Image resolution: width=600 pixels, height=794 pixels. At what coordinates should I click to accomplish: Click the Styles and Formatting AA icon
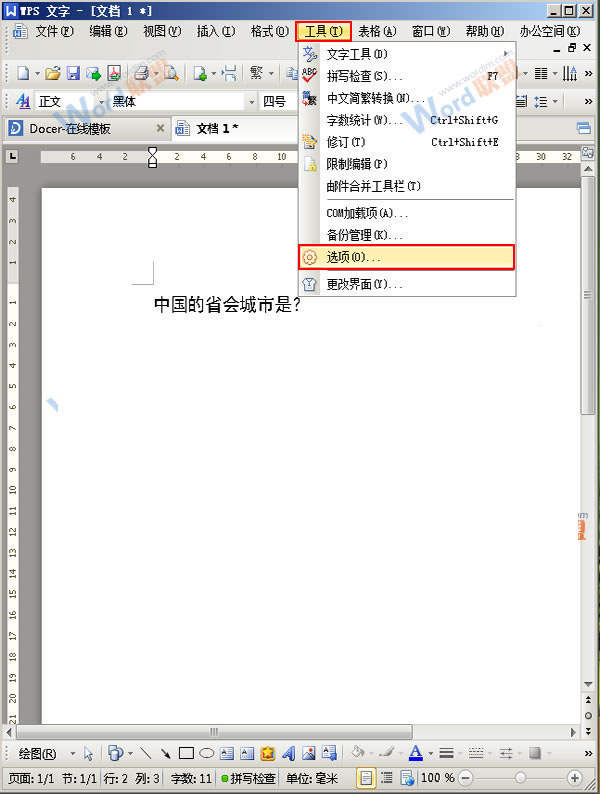[x=23, y=101]
